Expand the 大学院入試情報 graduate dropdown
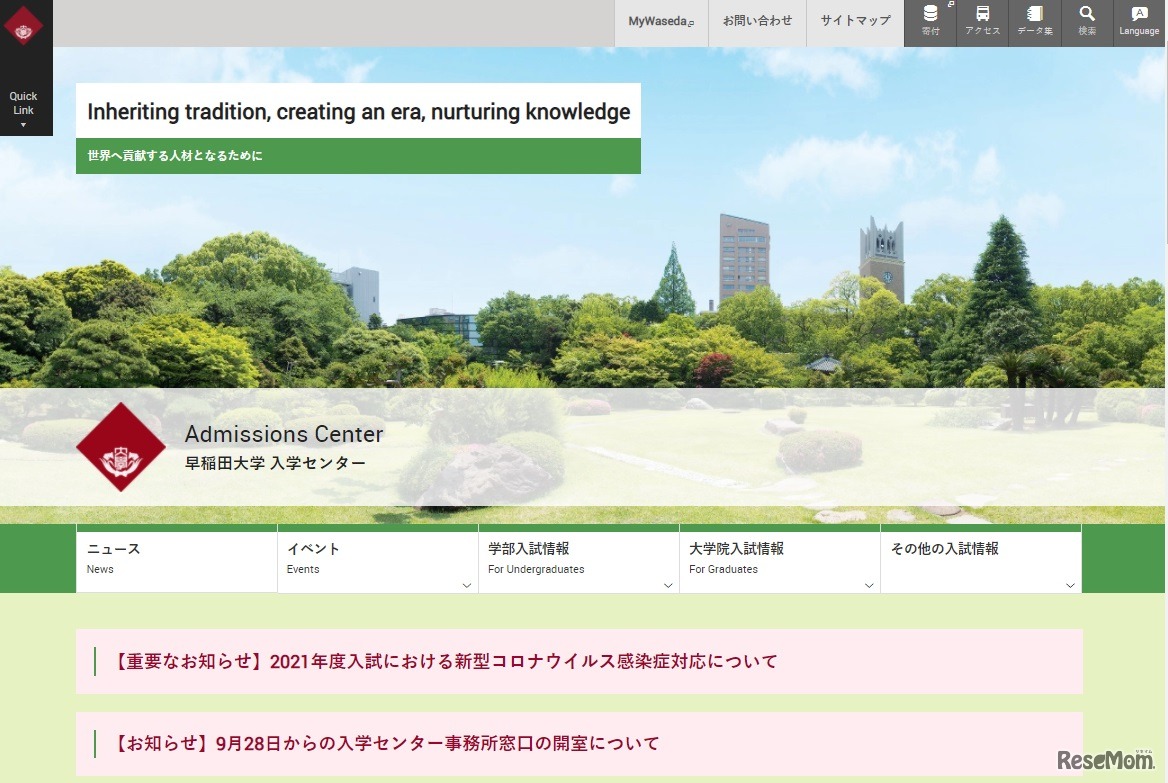The image size is (1168, 783). click(869, 585)
